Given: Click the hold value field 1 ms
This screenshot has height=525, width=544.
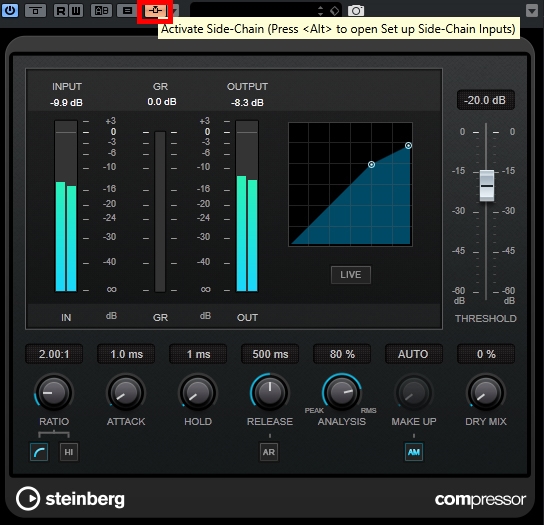Looking at the screenshot, I should (198, 354).
